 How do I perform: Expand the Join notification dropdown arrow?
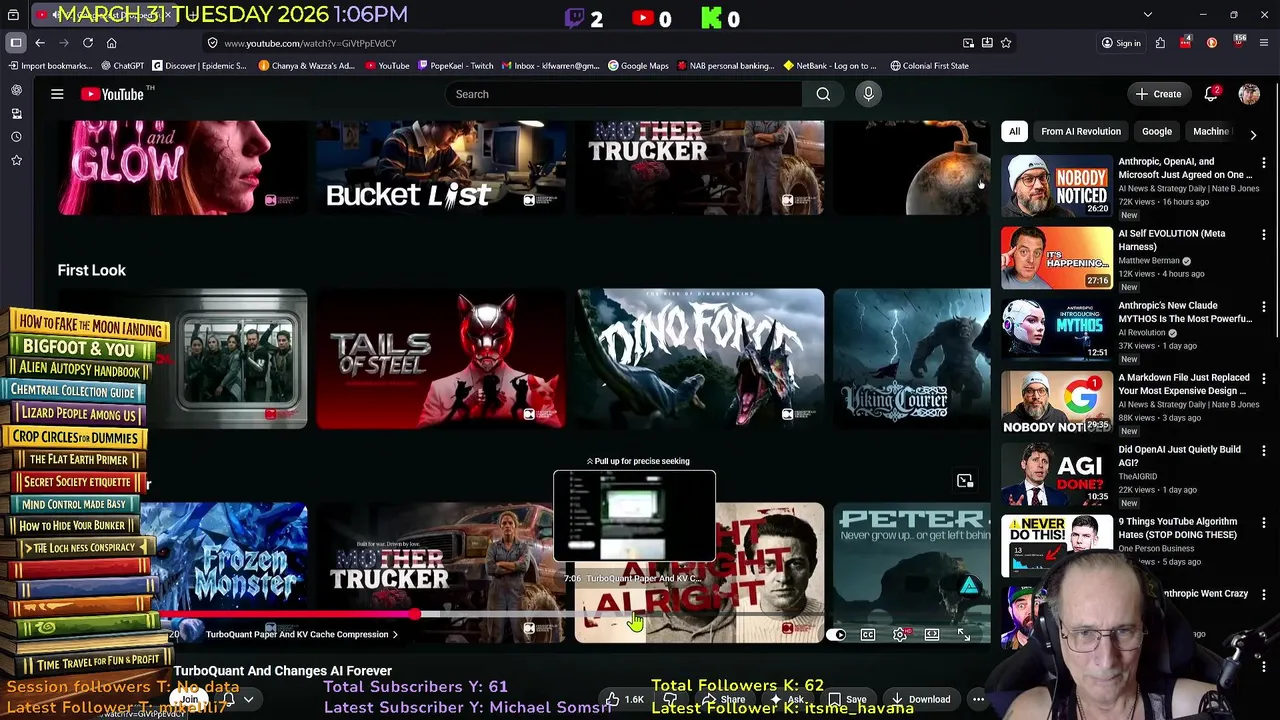tap(248, 699)
